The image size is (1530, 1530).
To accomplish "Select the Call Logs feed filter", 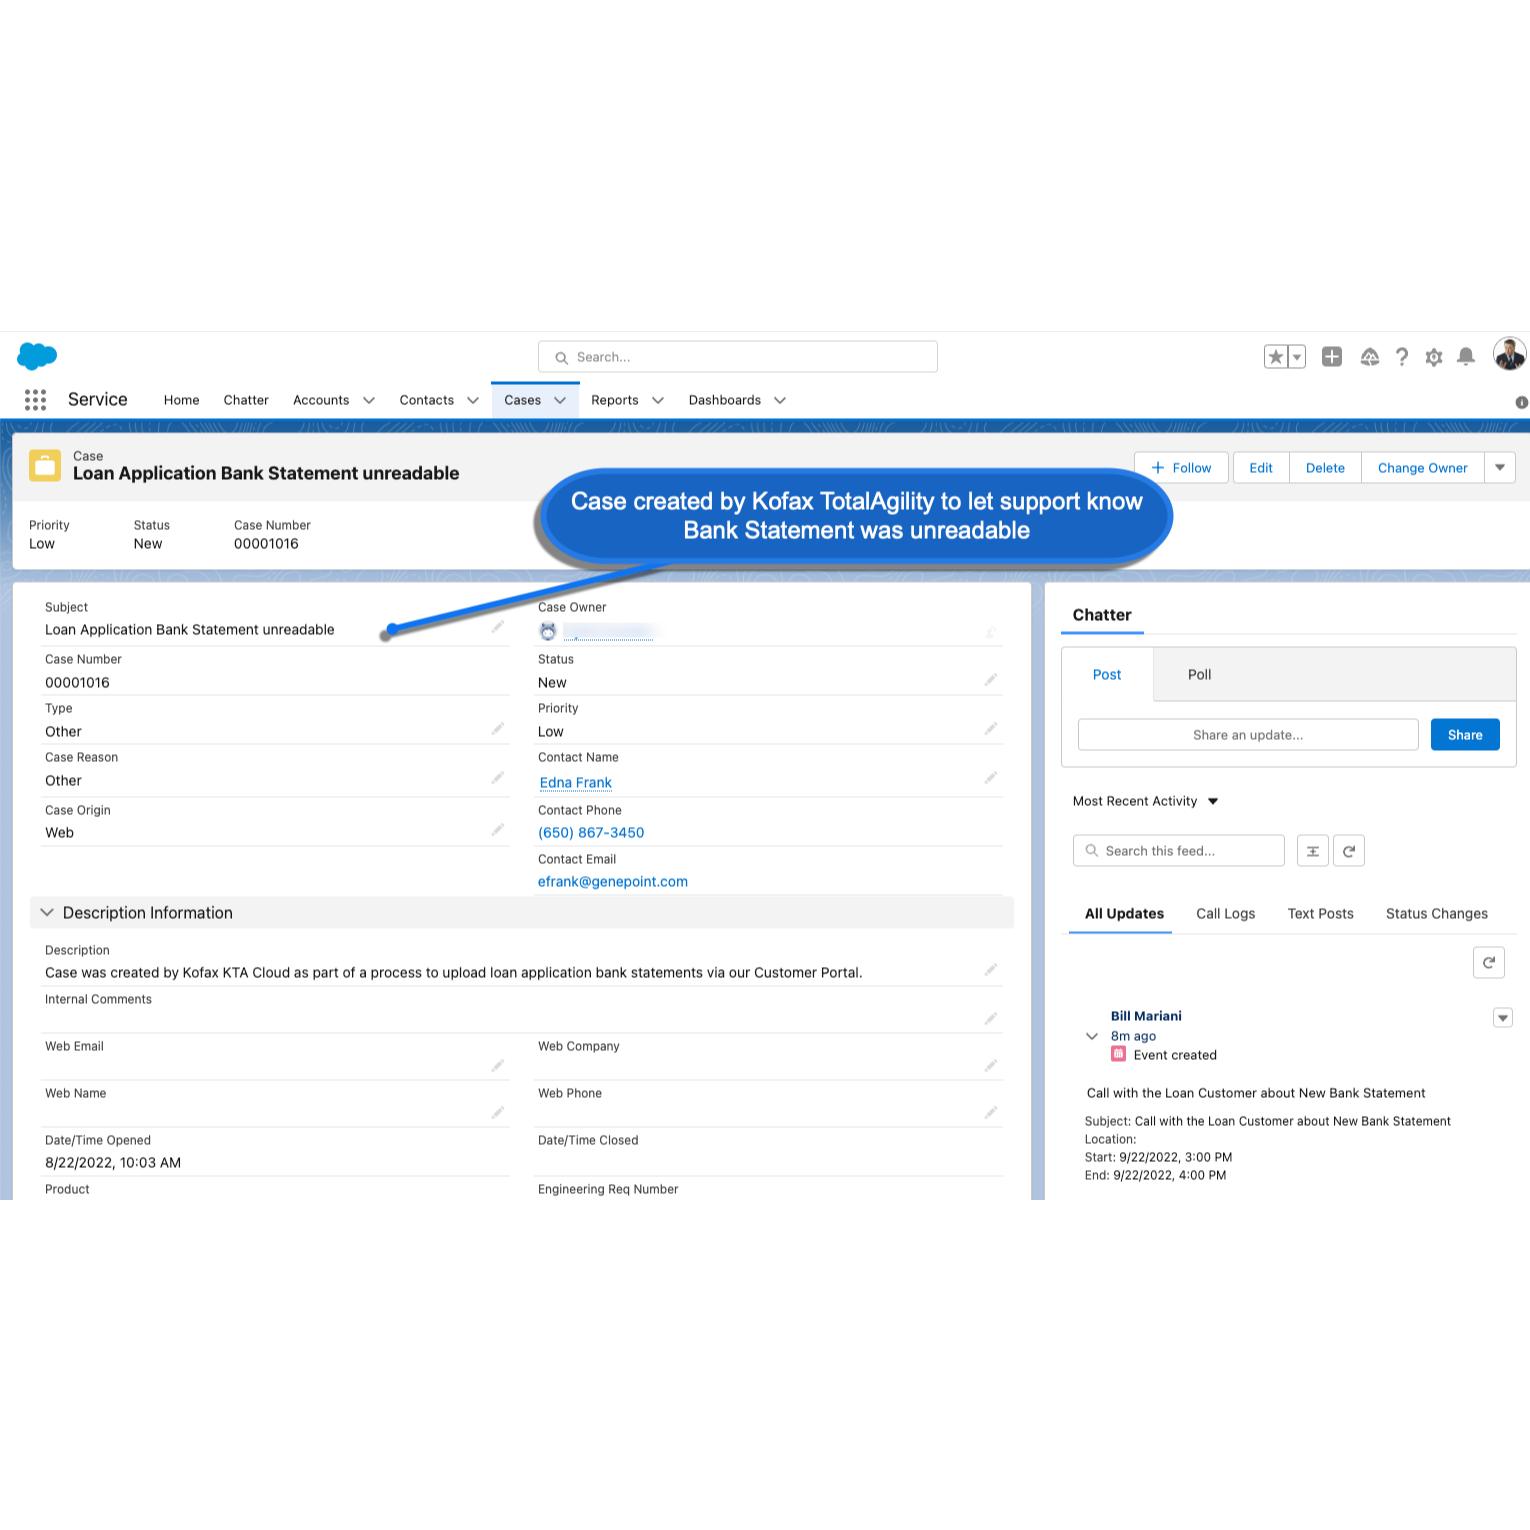I will [1225, 914].
